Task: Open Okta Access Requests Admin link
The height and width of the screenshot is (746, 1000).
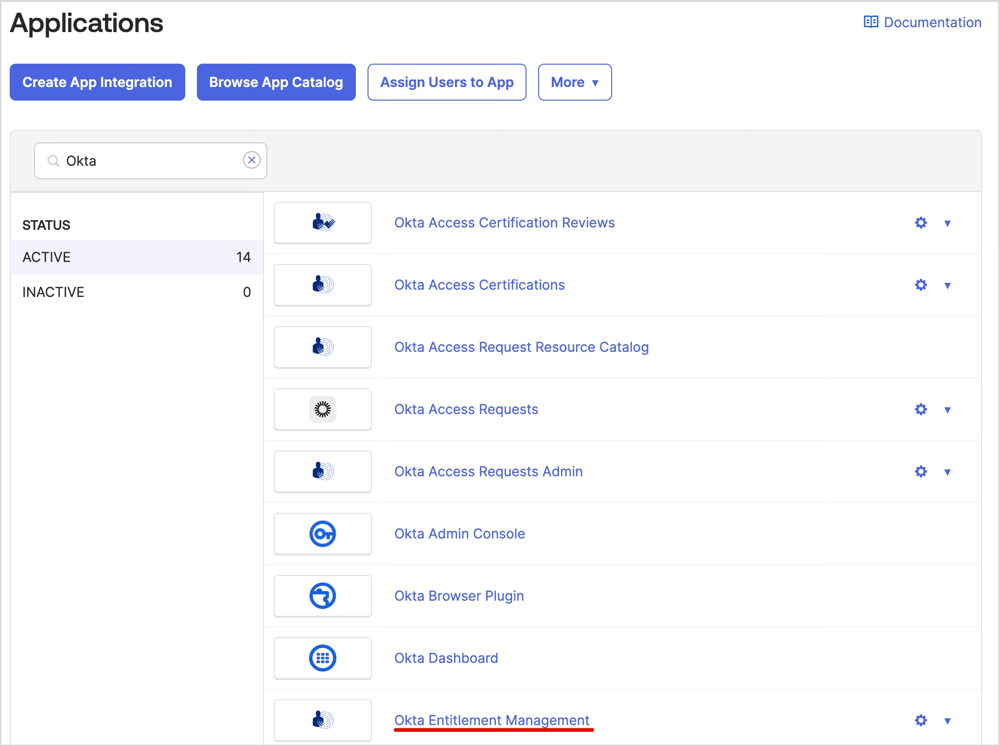Action: 489,471
